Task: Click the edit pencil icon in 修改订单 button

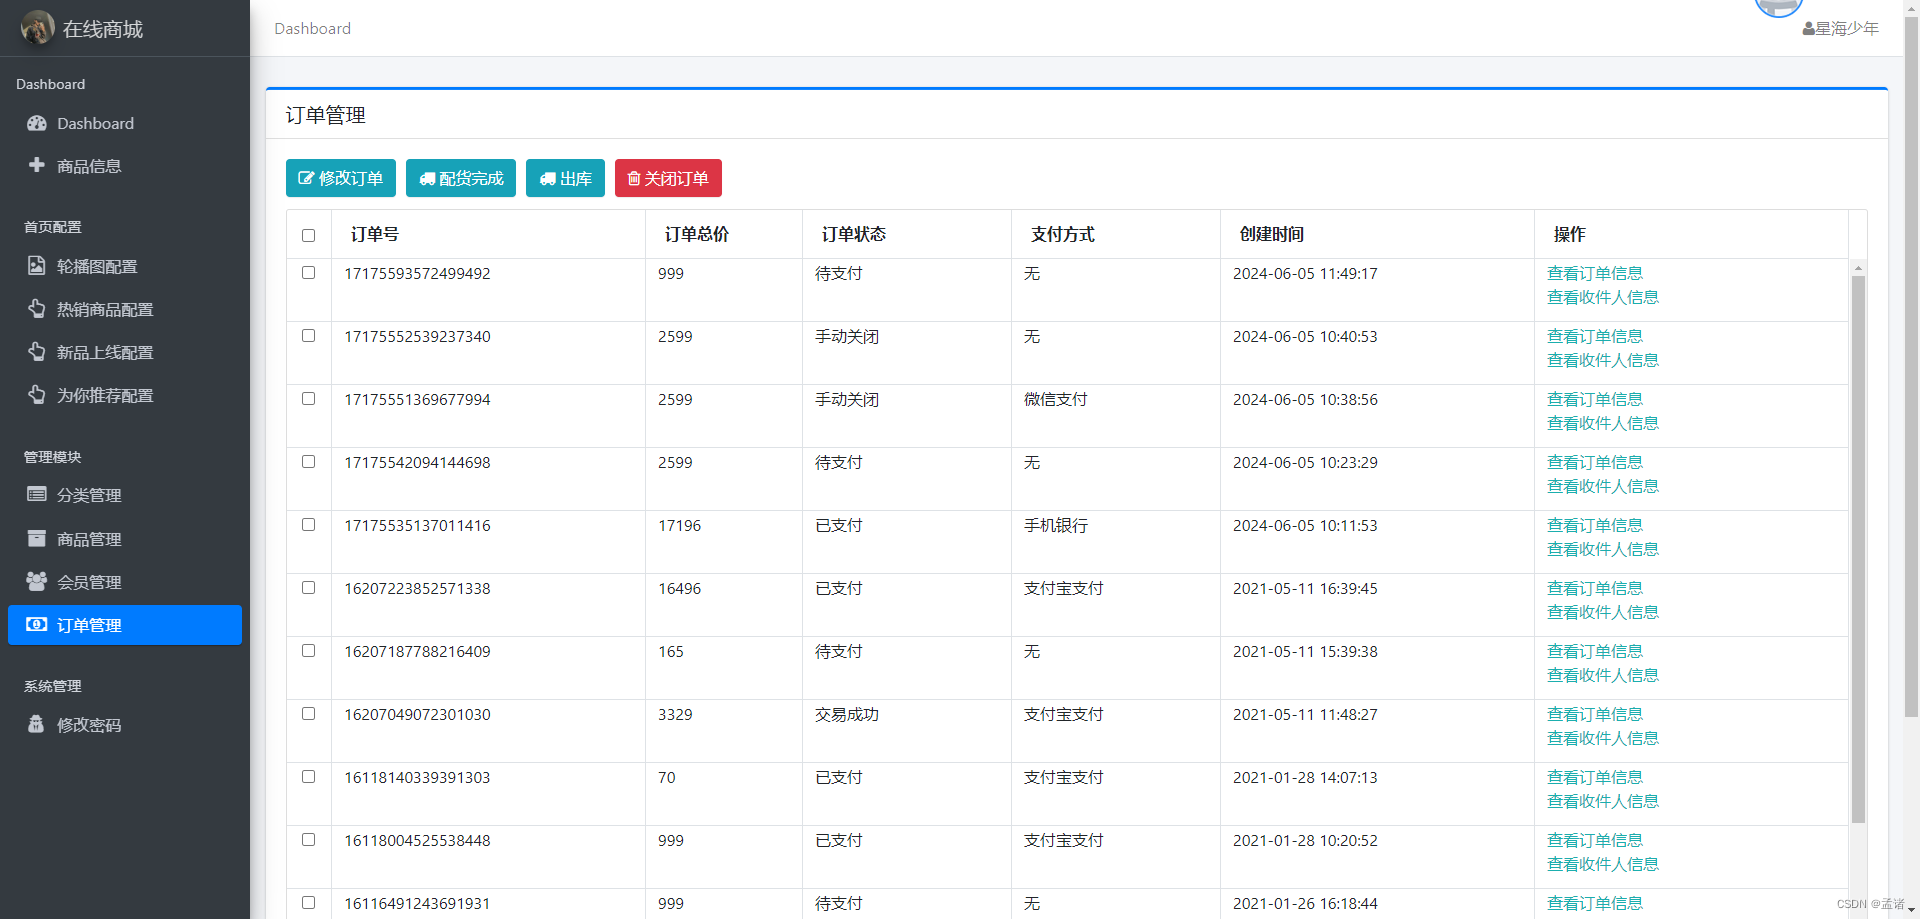Action: coord(306,178)
